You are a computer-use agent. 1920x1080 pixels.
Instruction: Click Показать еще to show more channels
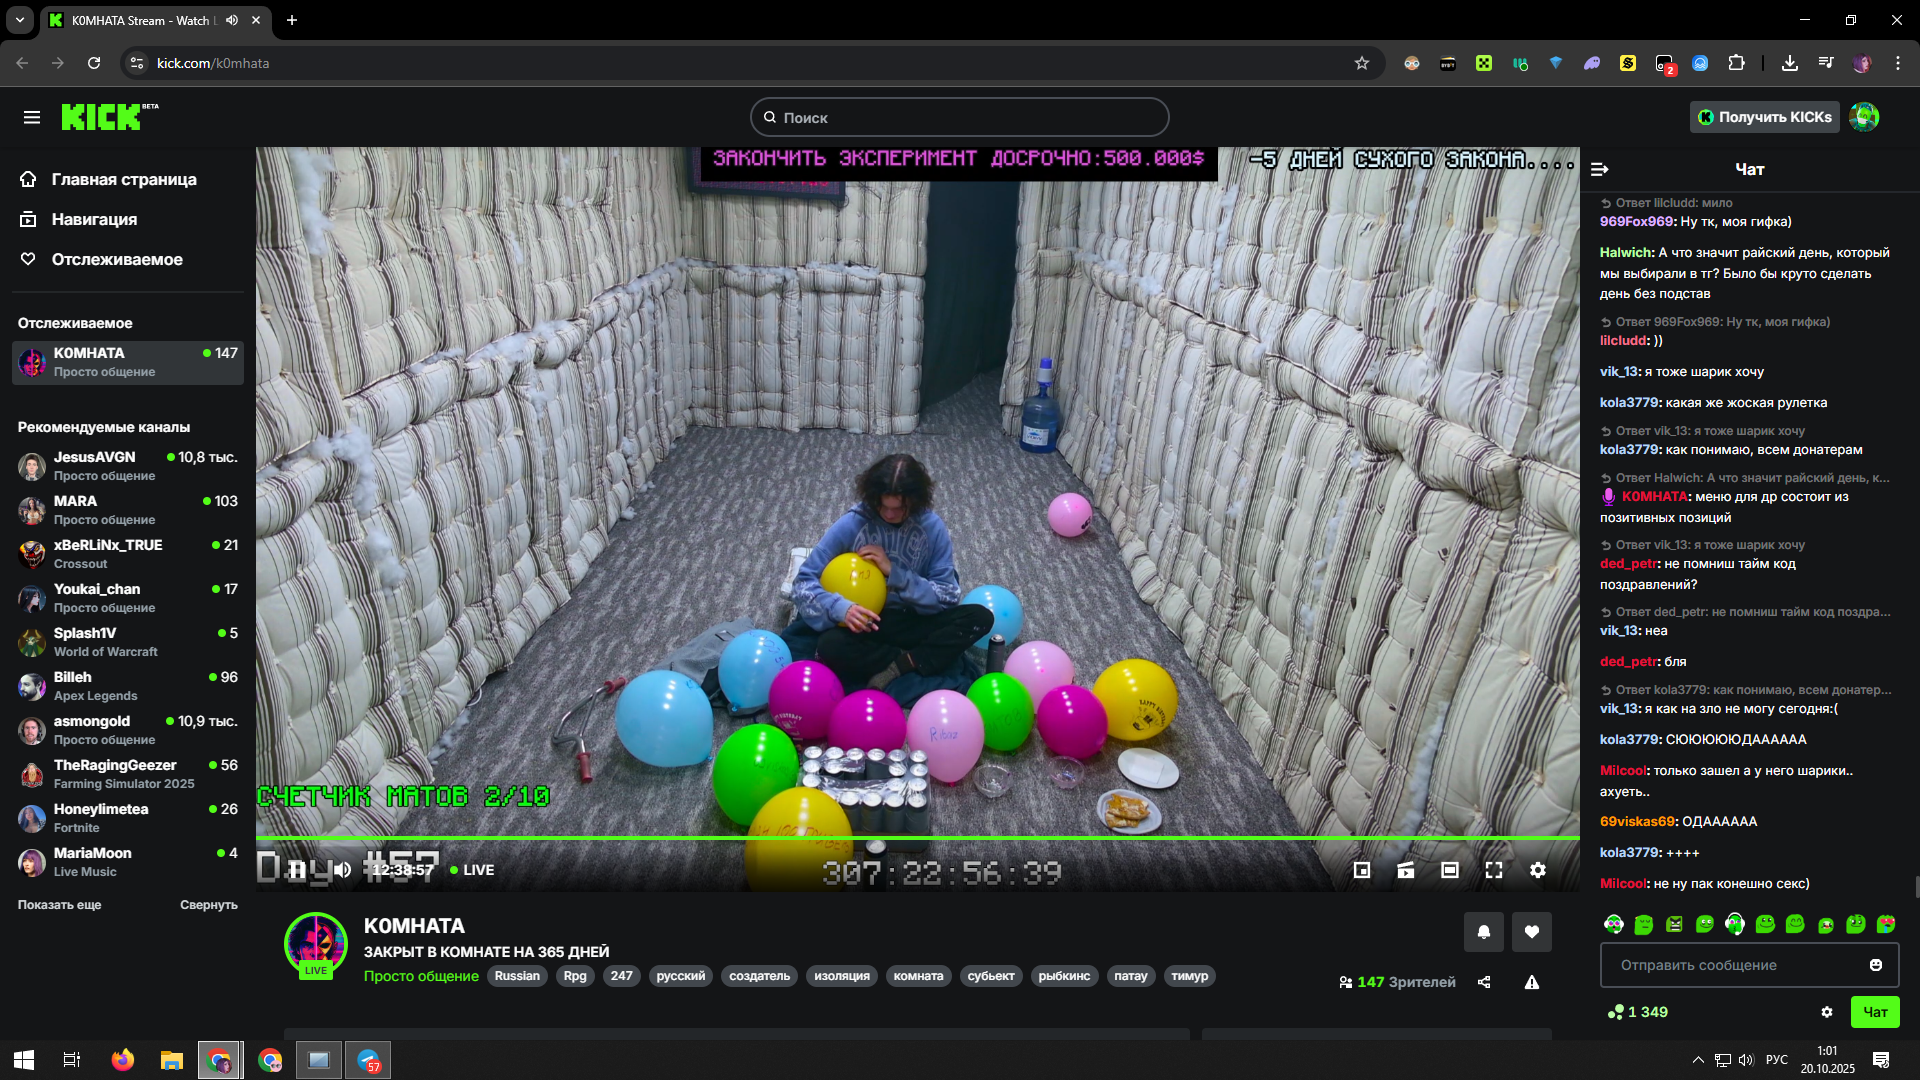click(x=60, y=905)
